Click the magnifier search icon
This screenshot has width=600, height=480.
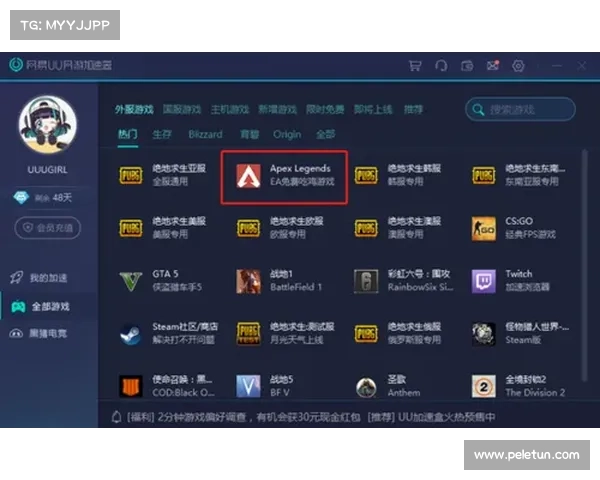pyautogui.click(x=478, y=110)
